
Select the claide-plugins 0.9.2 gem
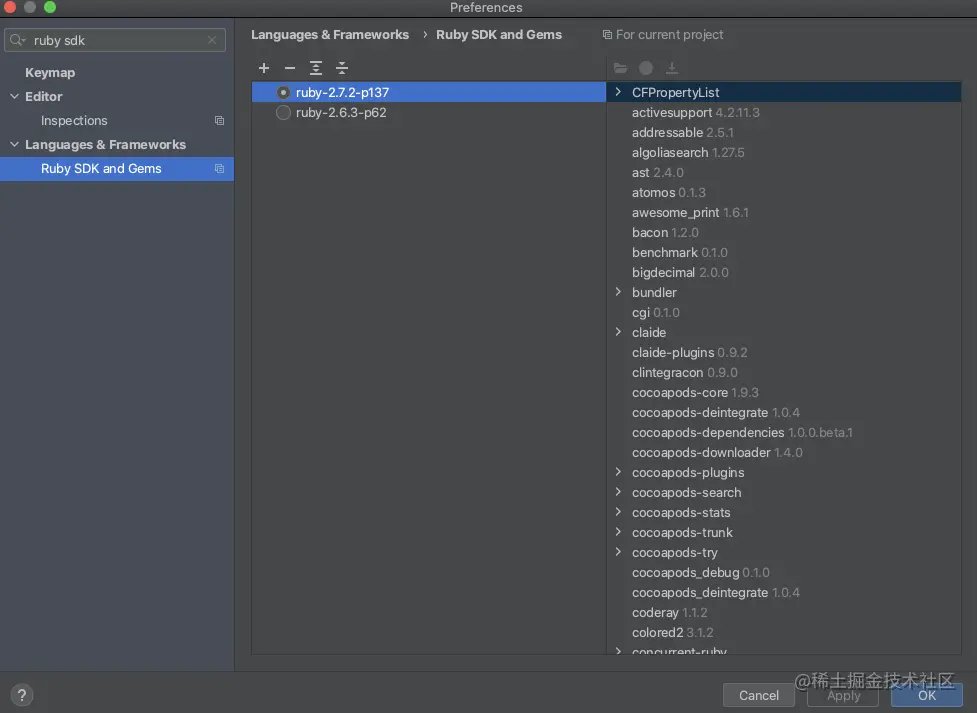coord(689,352)
